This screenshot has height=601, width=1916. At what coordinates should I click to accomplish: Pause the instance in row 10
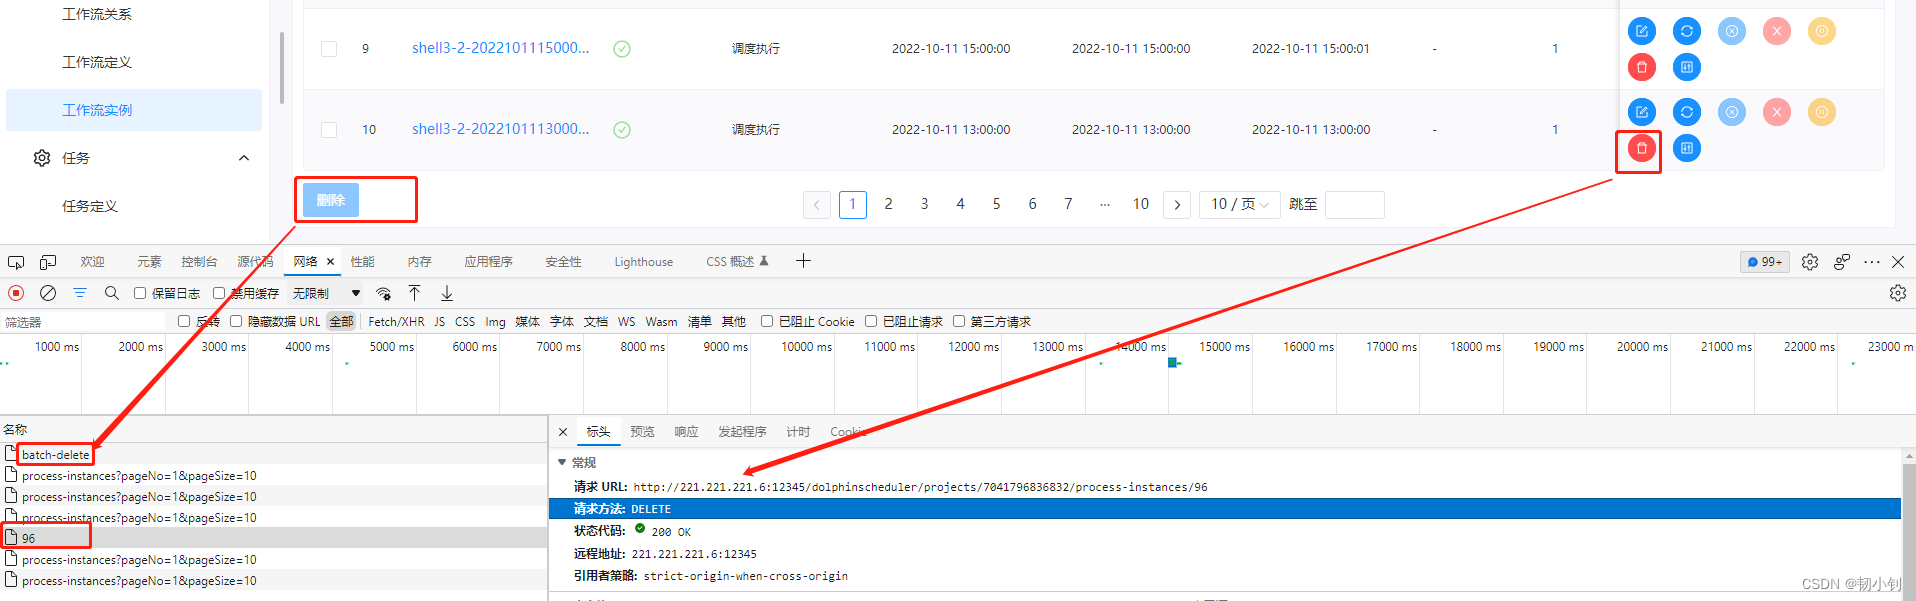(1821, 112)
